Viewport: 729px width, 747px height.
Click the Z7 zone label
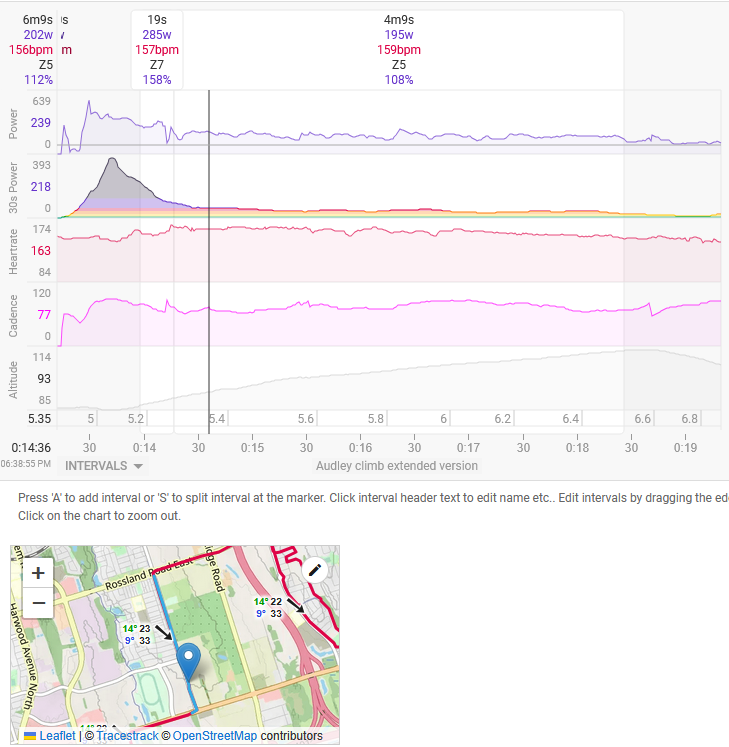(x=157, y=65)
